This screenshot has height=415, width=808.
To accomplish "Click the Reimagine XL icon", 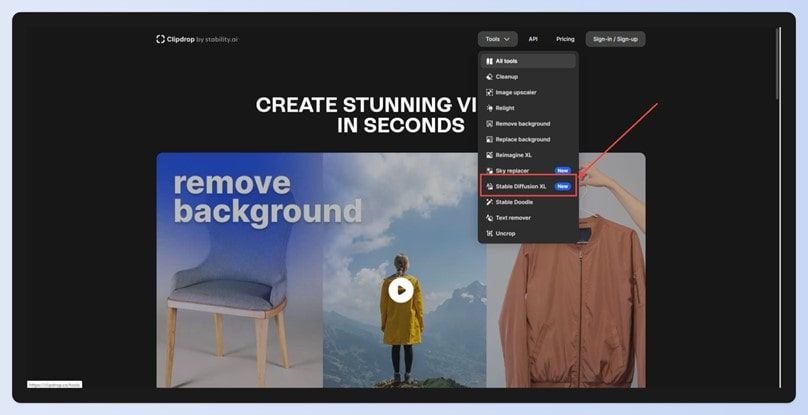I will click(x=490, y=155).
